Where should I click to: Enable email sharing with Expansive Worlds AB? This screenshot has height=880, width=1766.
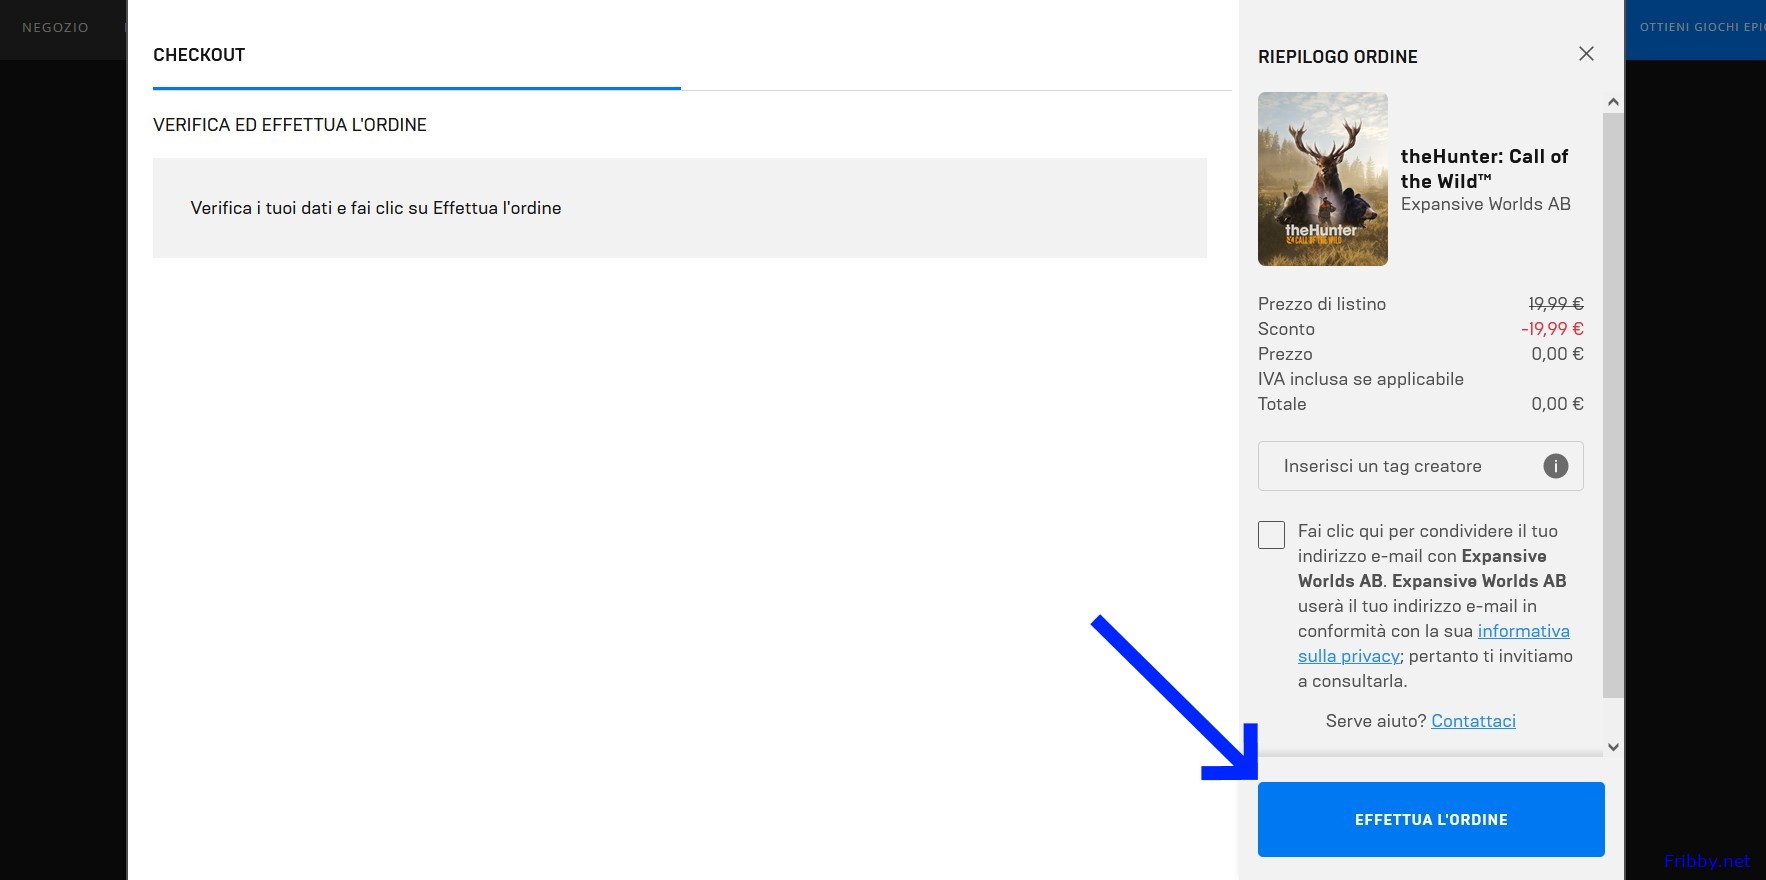point(1271,535)
